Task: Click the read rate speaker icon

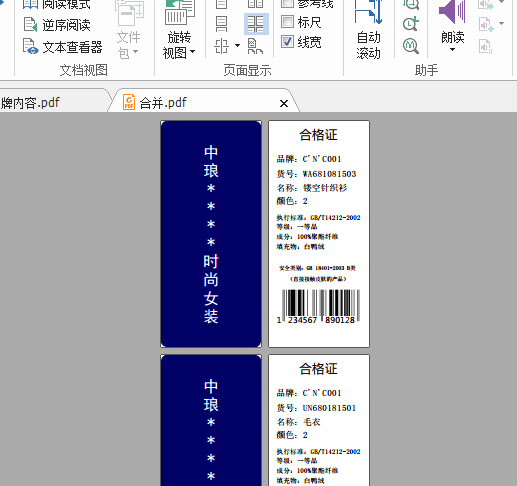Action: 486,5
